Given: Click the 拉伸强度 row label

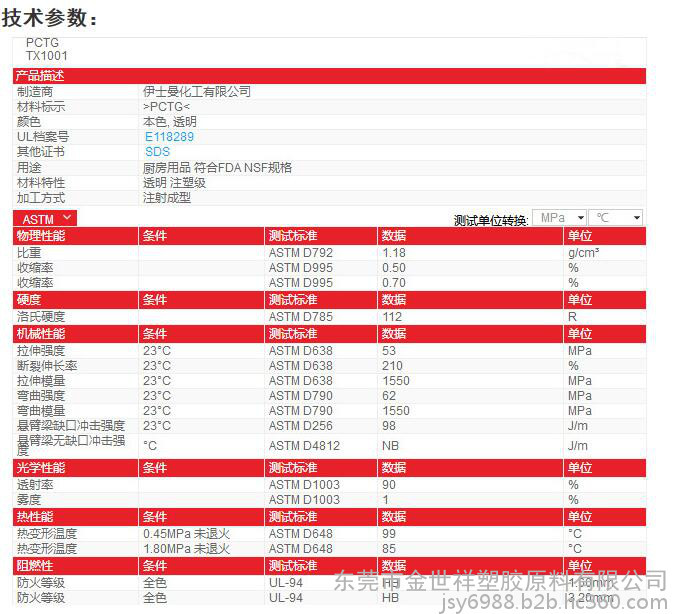Looking at the screenshot, I should (40, 351).
